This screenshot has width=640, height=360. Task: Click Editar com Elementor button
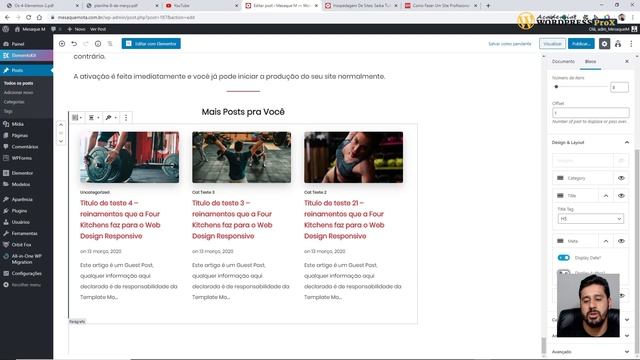pos(151,44)
